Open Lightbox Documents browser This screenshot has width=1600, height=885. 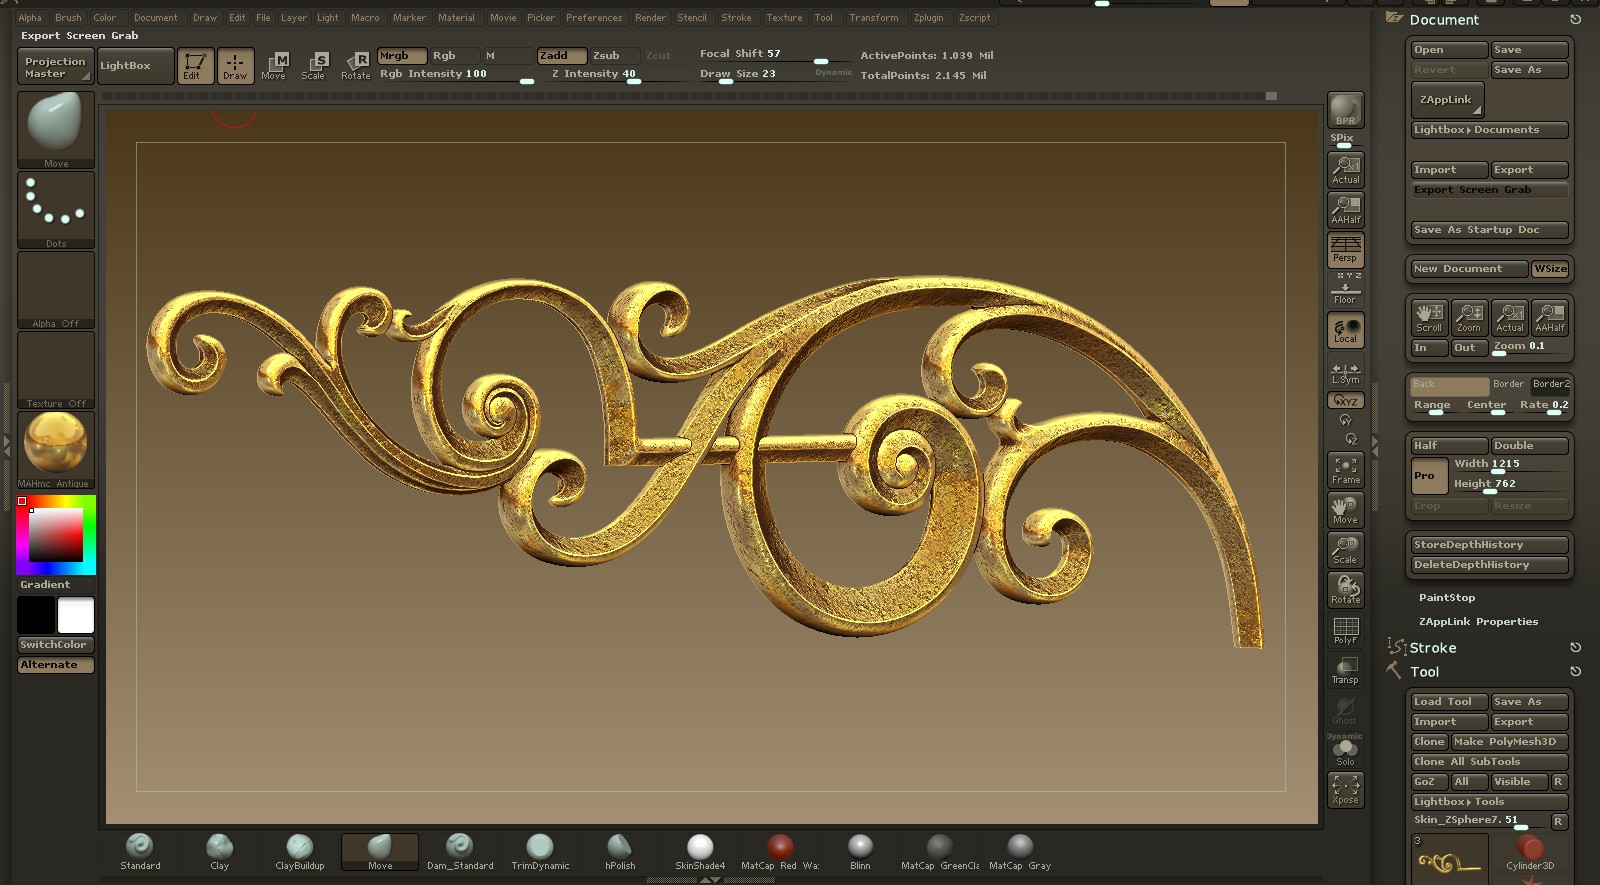pyautogui.click(x=1488, y=130)
